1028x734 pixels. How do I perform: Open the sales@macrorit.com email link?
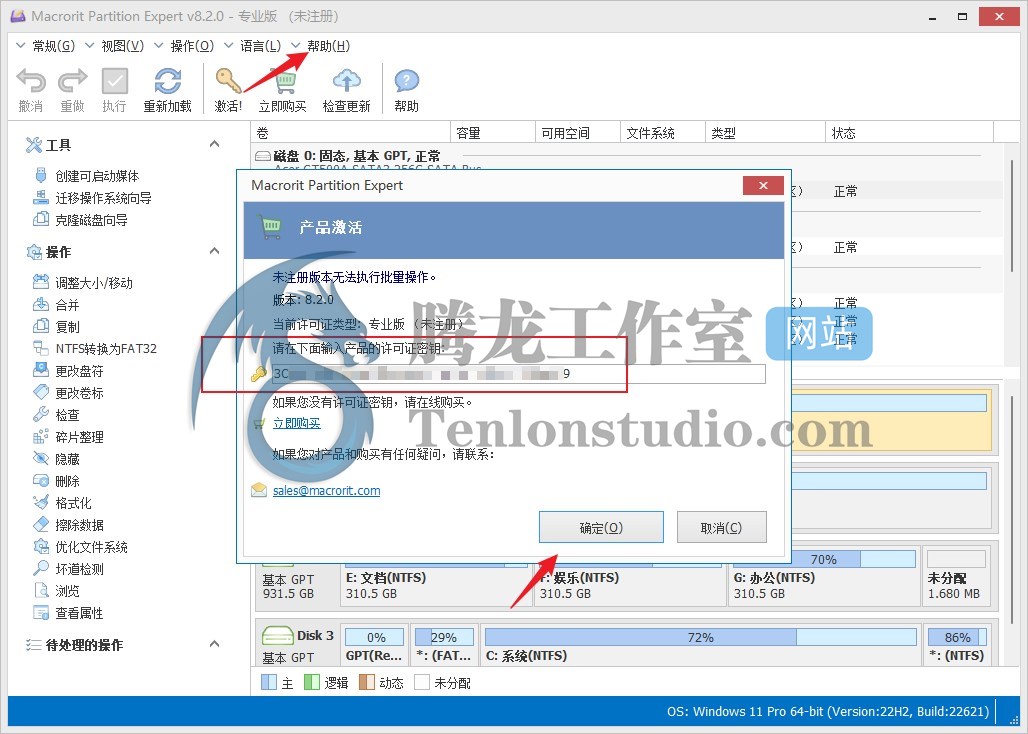point(326,491)
